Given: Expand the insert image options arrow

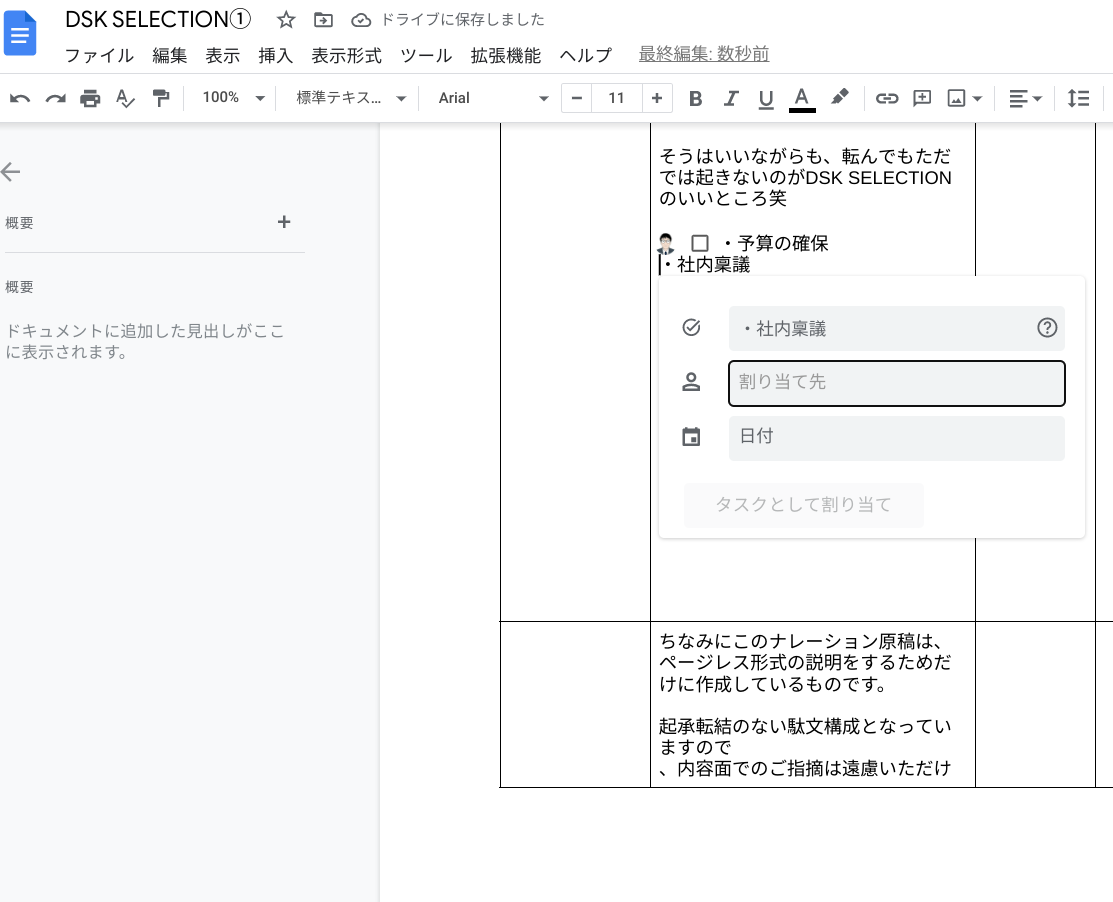Looking at the screenshot, I should [x=977, y=99].
